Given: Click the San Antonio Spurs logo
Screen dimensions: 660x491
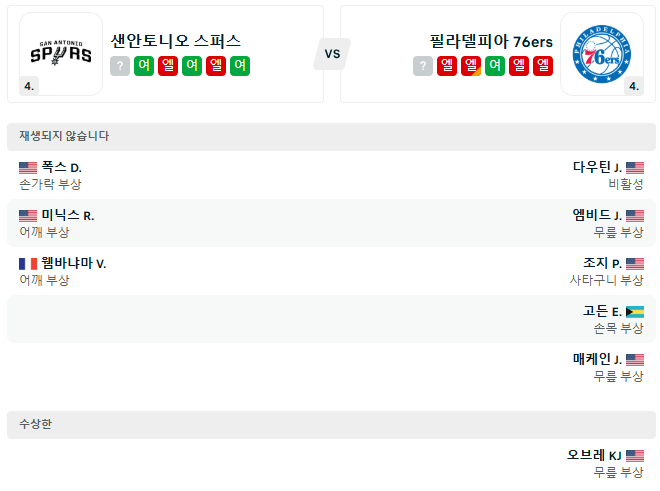Looking at the screenshot, I should [60, 52].
